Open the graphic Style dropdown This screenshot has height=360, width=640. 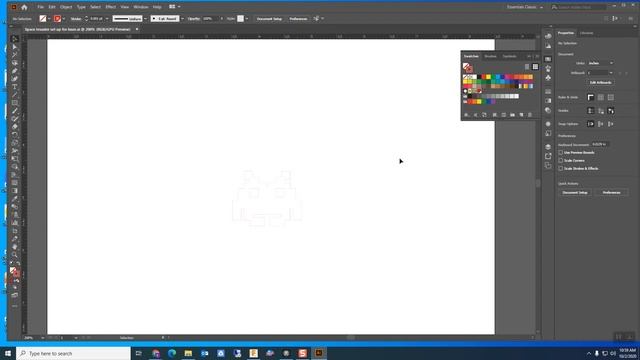coord(247,19)
